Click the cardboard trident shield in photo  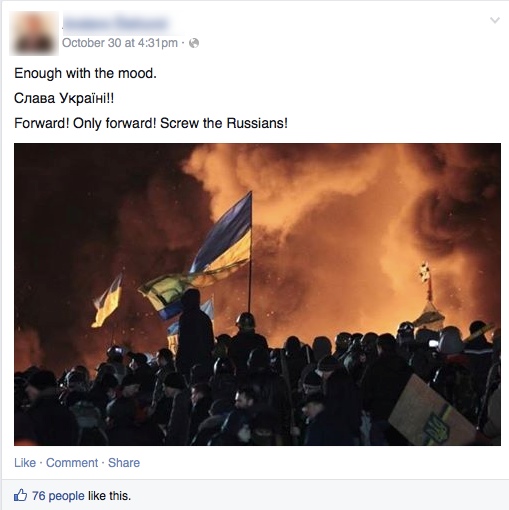[x=432, y=411]
